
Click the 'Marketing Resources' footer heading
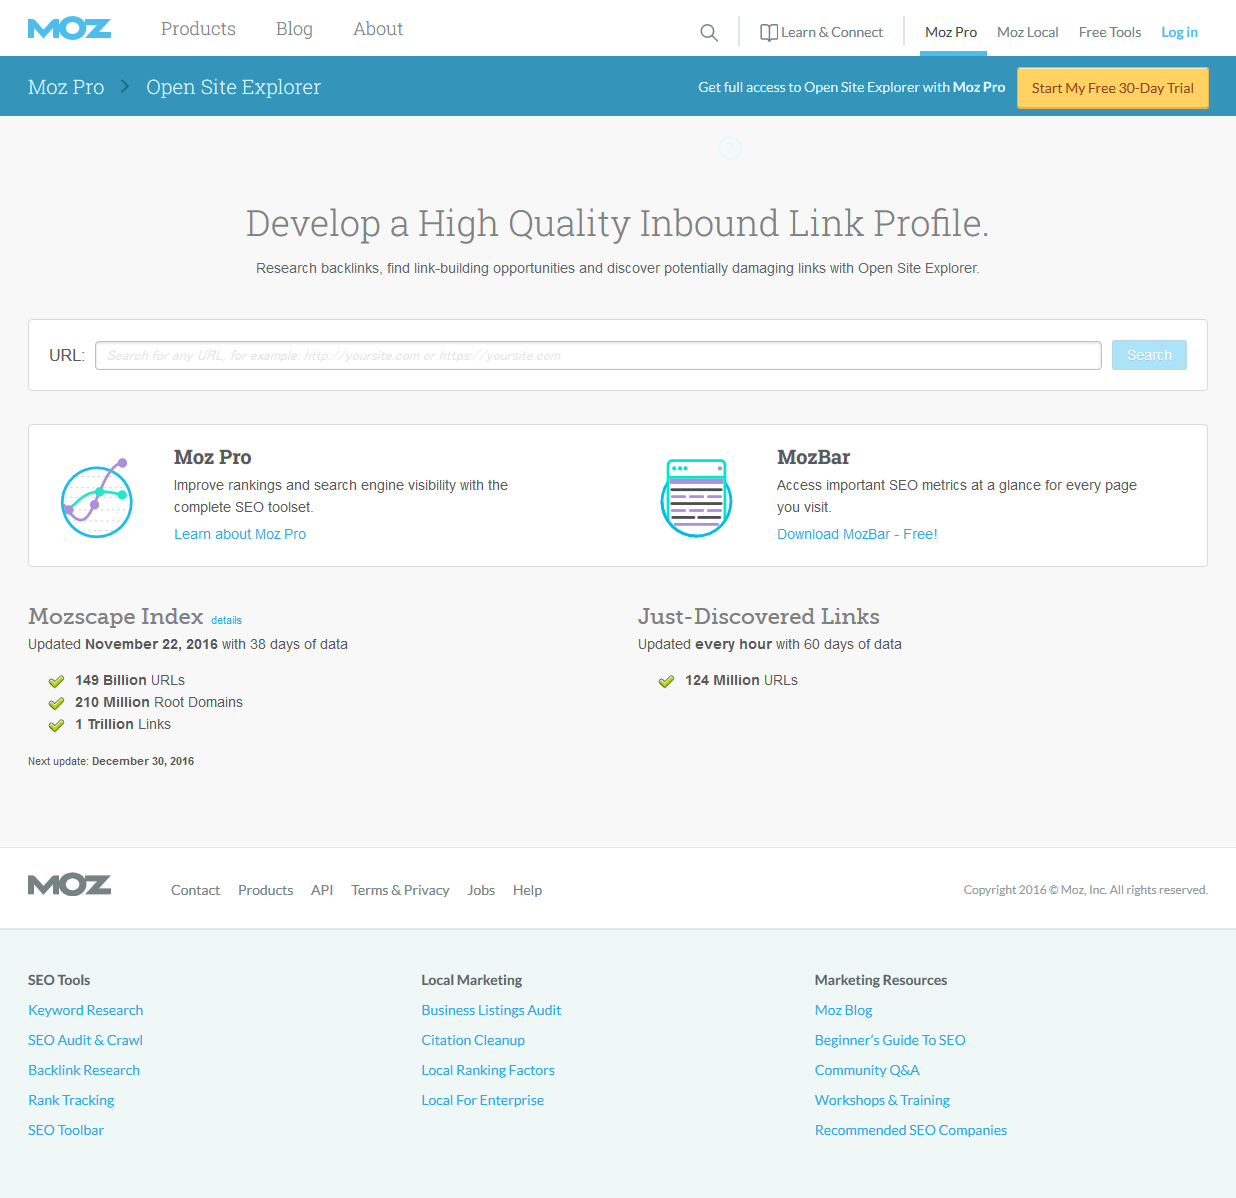pyautogui.click(x=881, y=980)
